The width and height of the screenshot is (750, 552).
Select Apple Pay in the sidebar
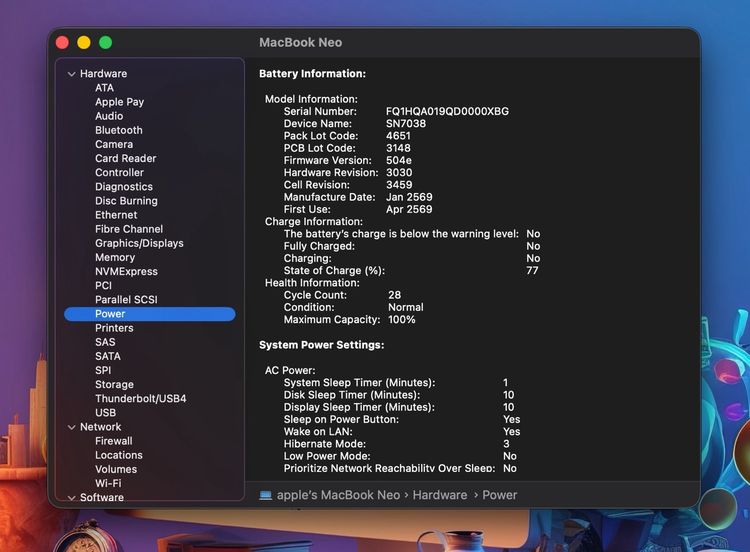pyautogui.click(x=120, y=102)
